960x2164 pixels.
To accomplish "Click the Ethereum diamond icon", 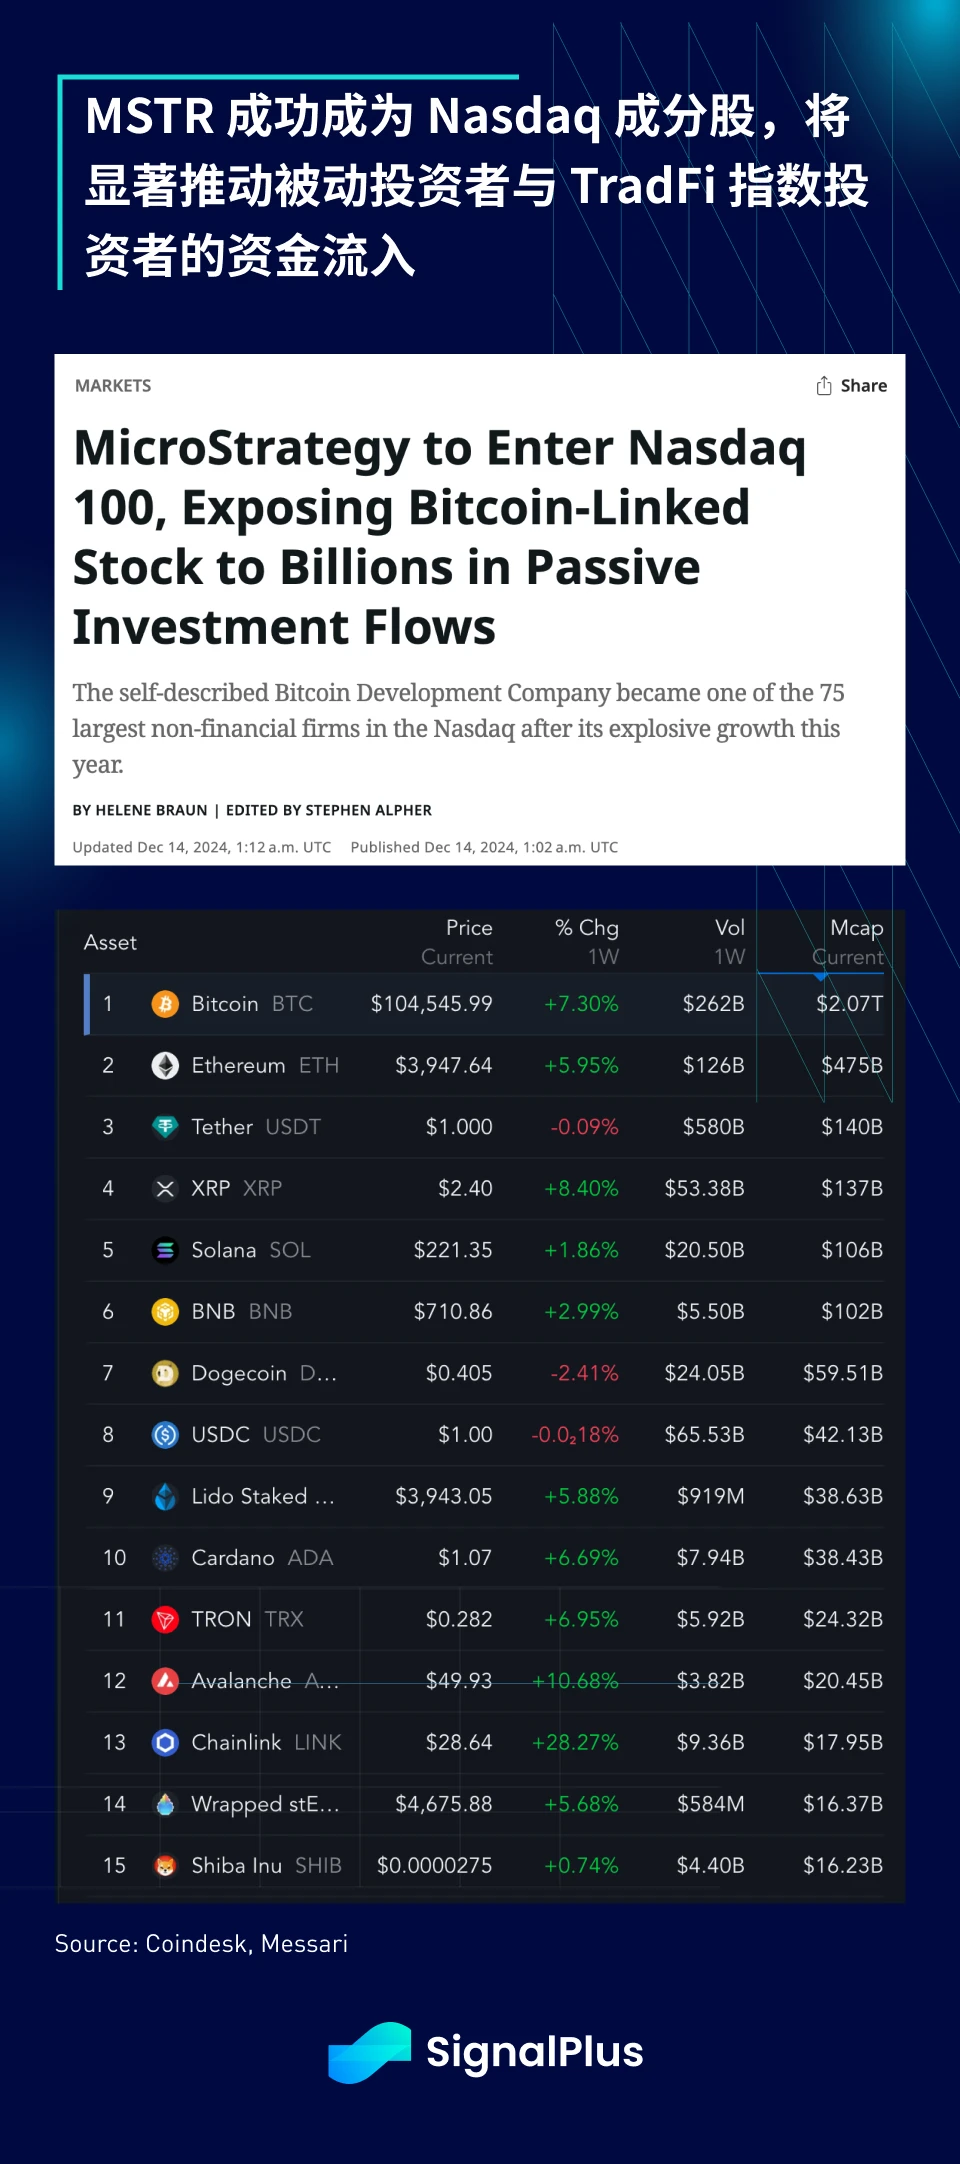I will 165,1066.
